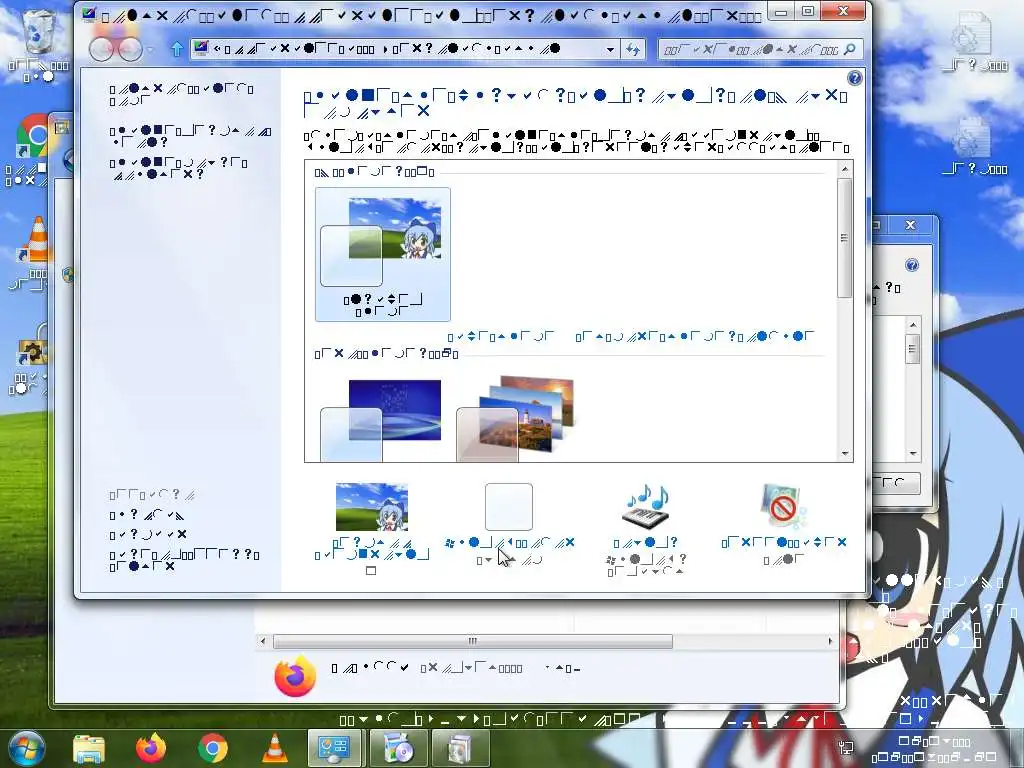This screenshot has height=768, width=1024.
Task: Click the horizontal scrollbar thumb in background window
Action: (x=473, y=641)
